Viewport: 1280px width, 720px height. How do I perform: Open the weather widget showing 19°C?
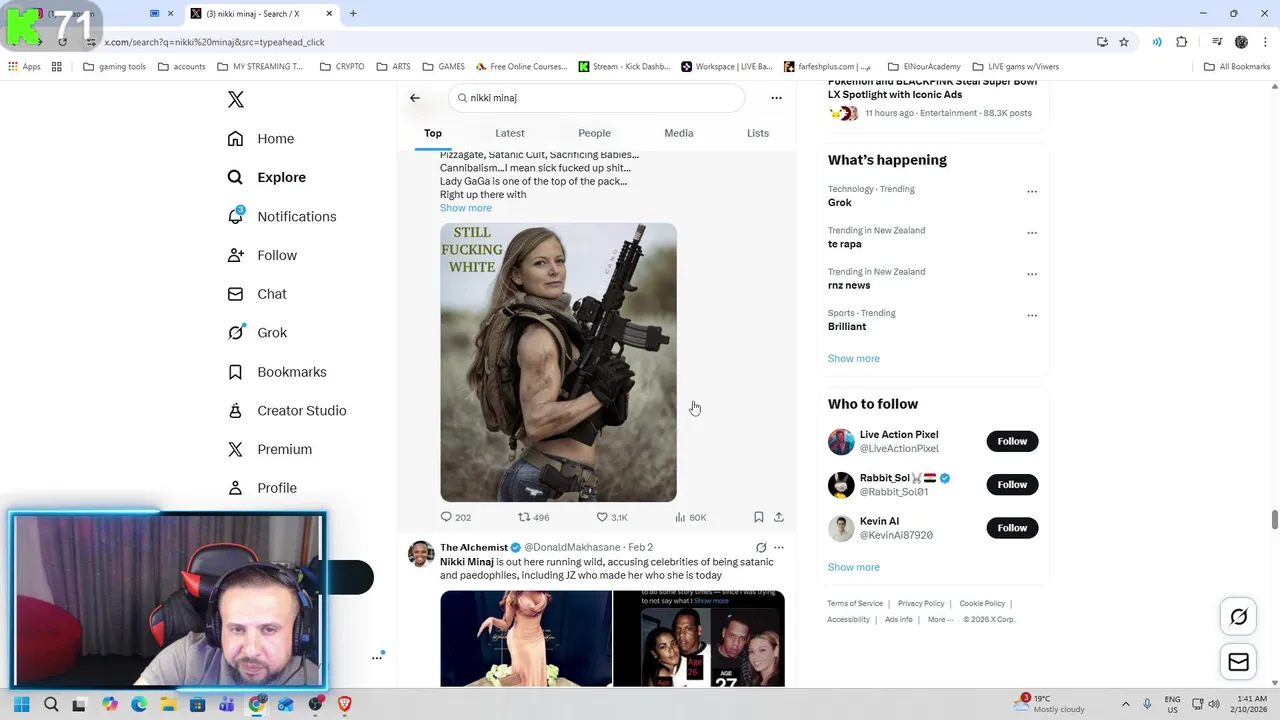click(x=1049, y=704)
